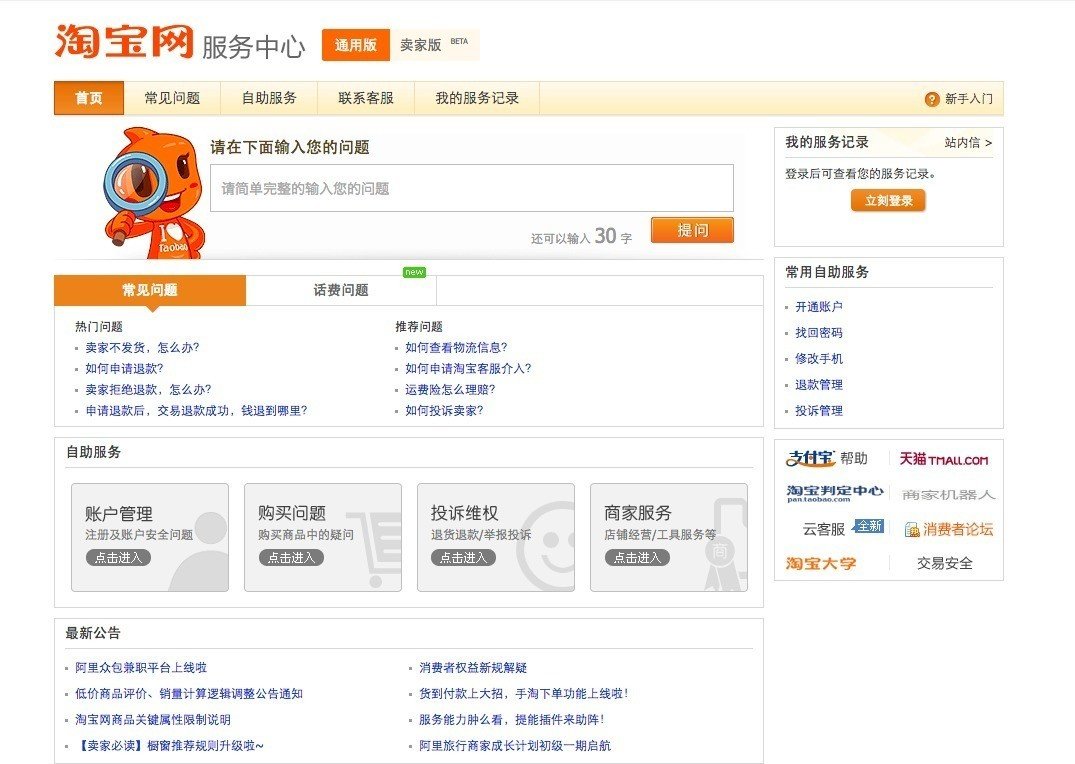This screenshot has width=1075, height=764.
Task: Click the orange Taobao mascot with magnifier
Action: click(154, 193)
